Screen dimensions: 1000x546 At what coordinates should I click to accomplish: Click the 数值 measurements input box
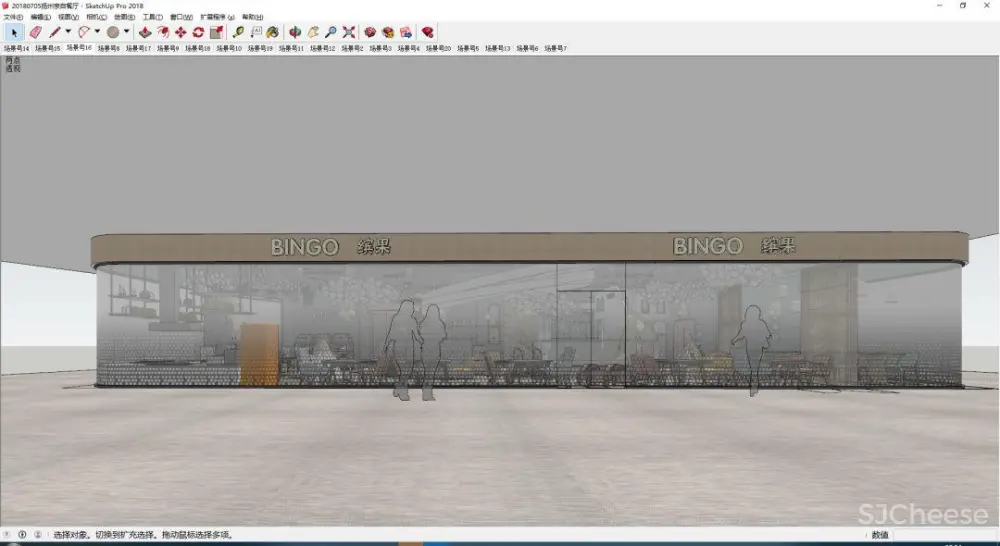click(x=930, y=535)
